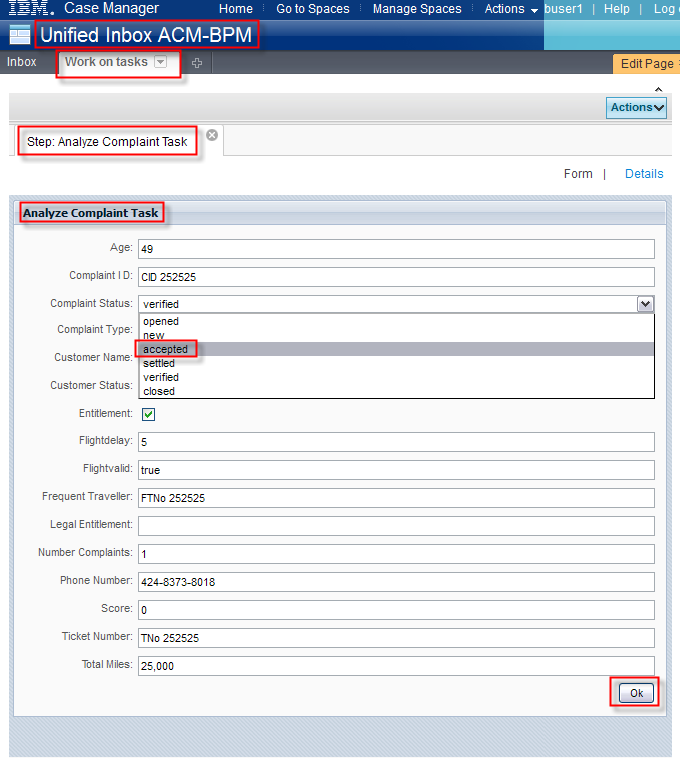Go to Home in top navigation
Screen dimensions: 680x762
(x=236, y=9)
